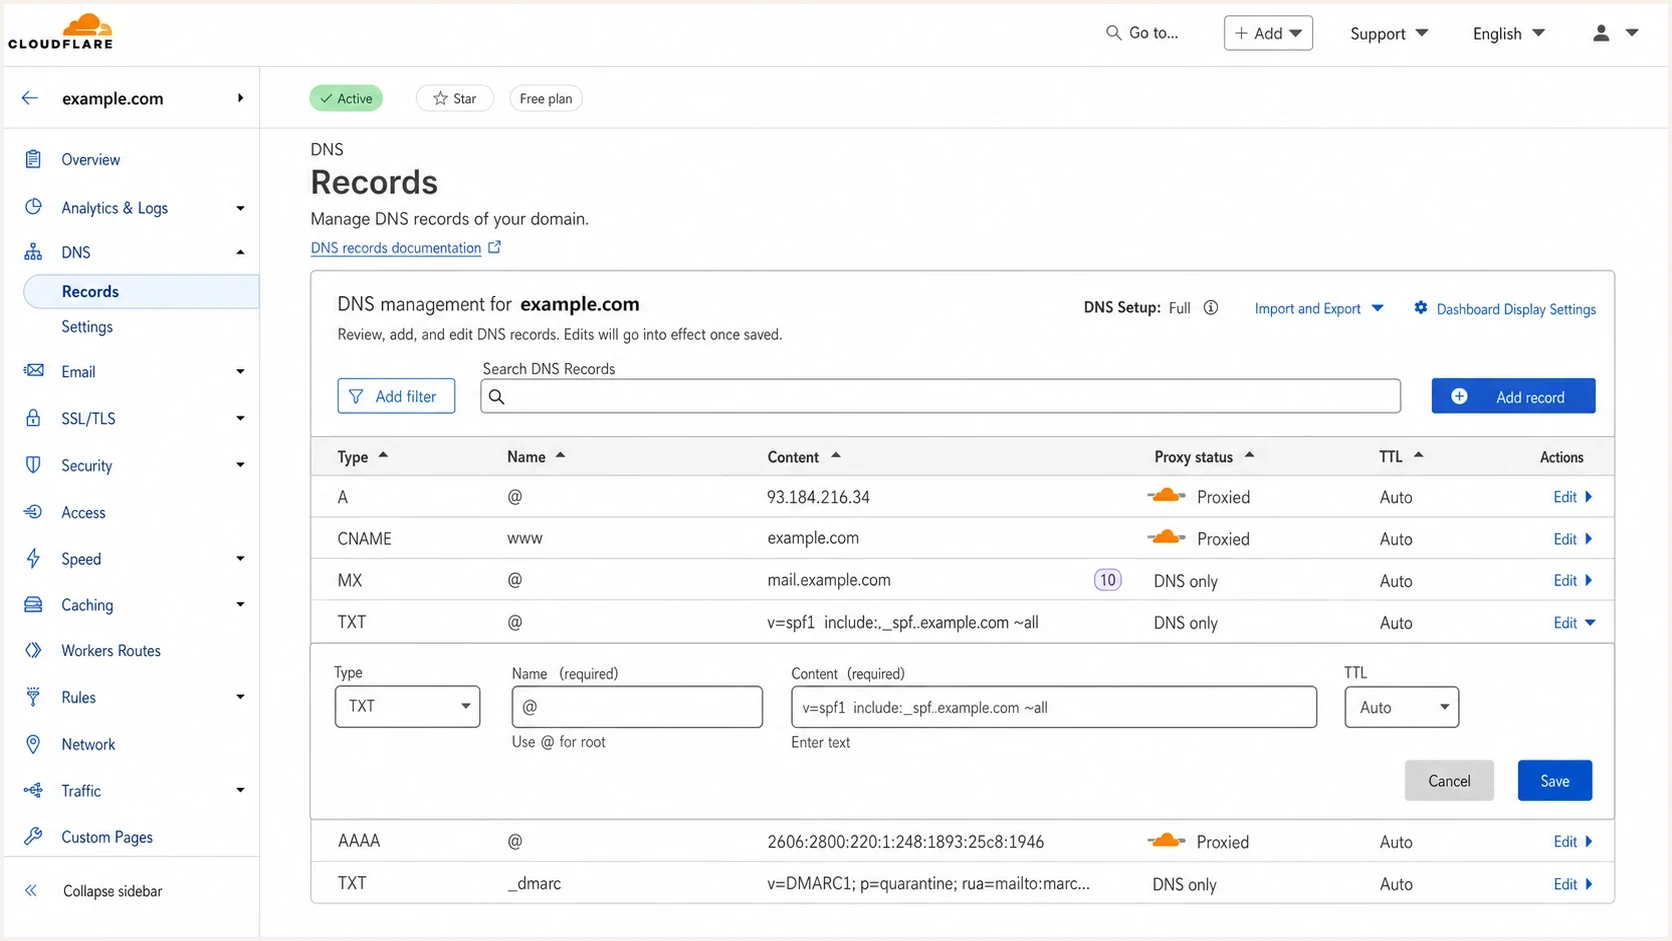Click the Content (required) input field
The height and width of the screenshot is (941, 1672).
(x=1054, y=707)
